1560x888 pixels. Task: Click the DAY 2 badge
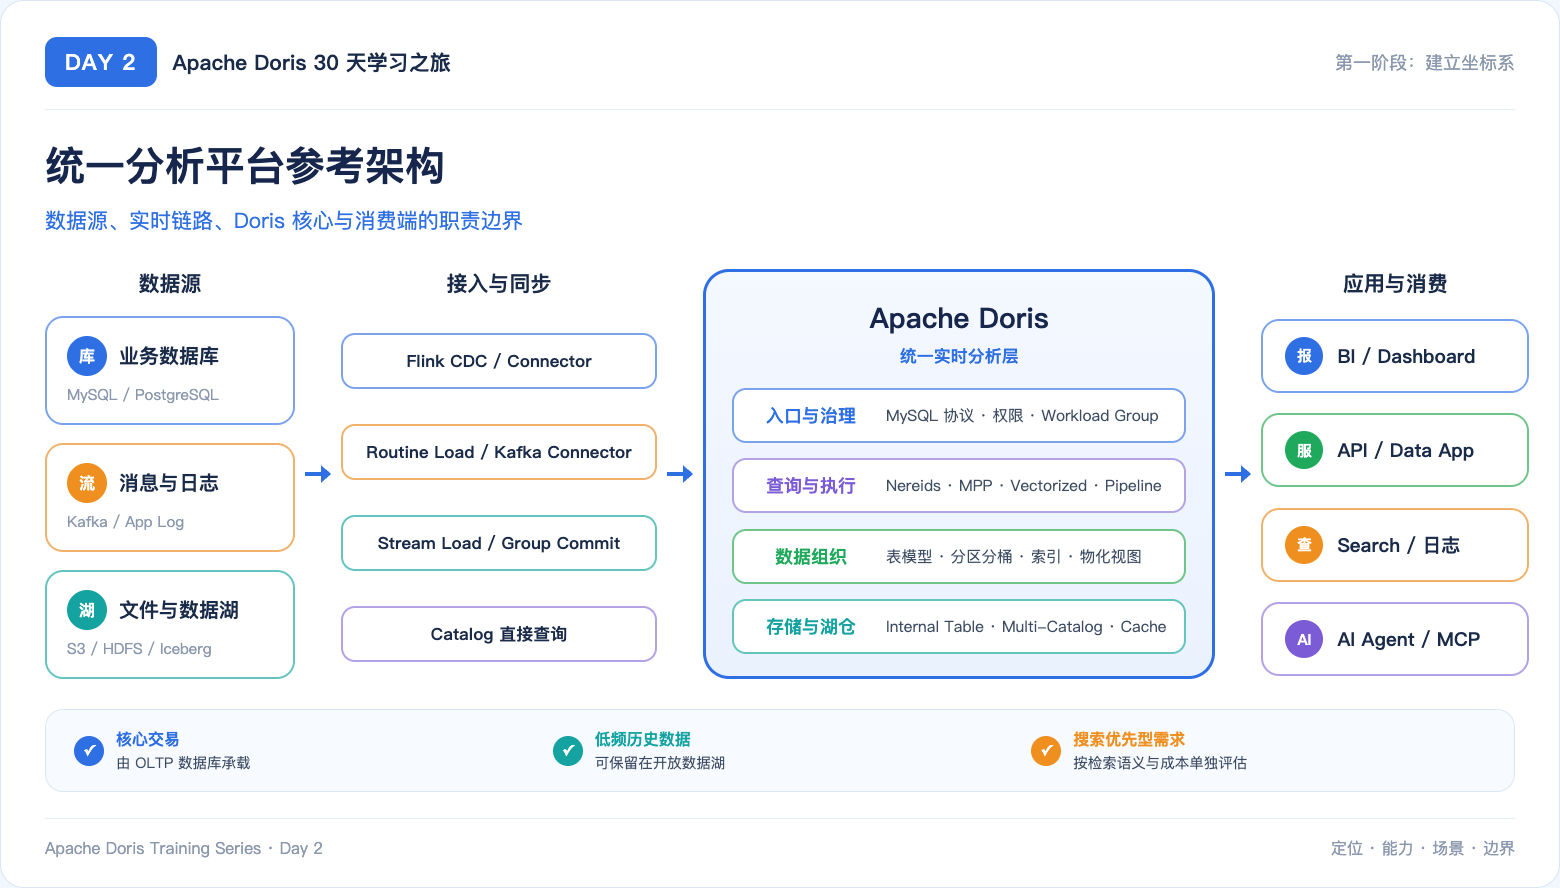click(x=101, y=62)
